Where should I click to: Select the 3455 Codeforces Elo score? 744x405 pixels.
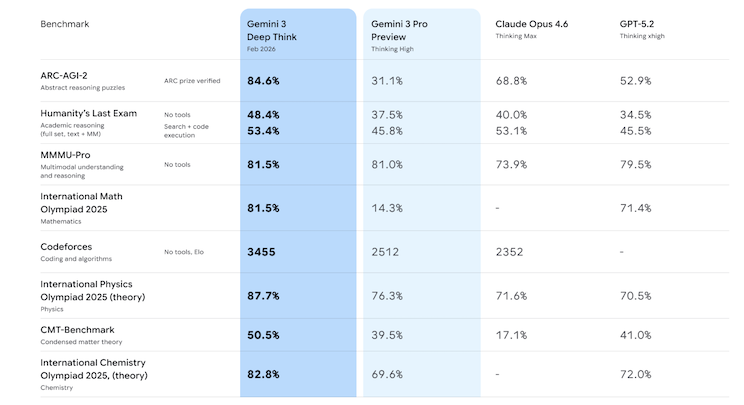click(261, 252)
